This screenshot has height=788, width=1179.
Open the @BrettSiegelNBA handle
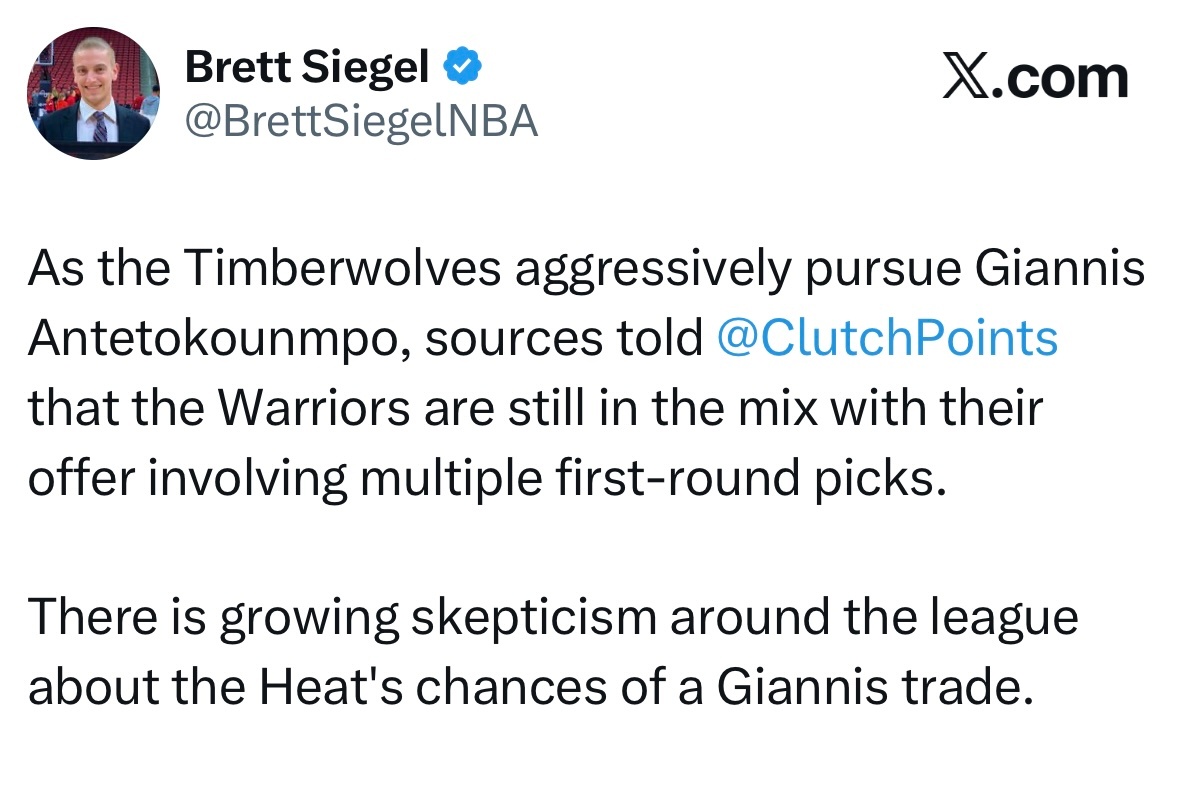coord(361,121)
